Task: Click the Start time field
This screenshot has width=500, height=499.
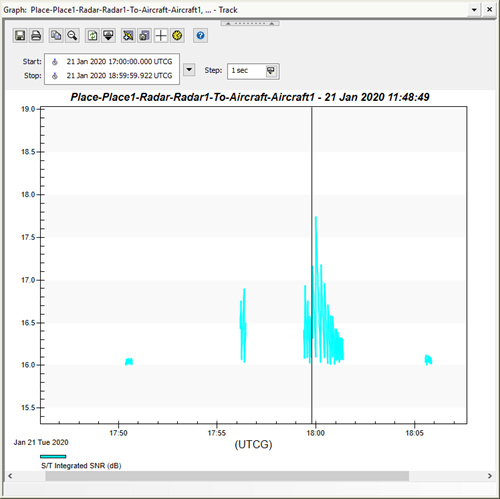Action: coord(112,62)
